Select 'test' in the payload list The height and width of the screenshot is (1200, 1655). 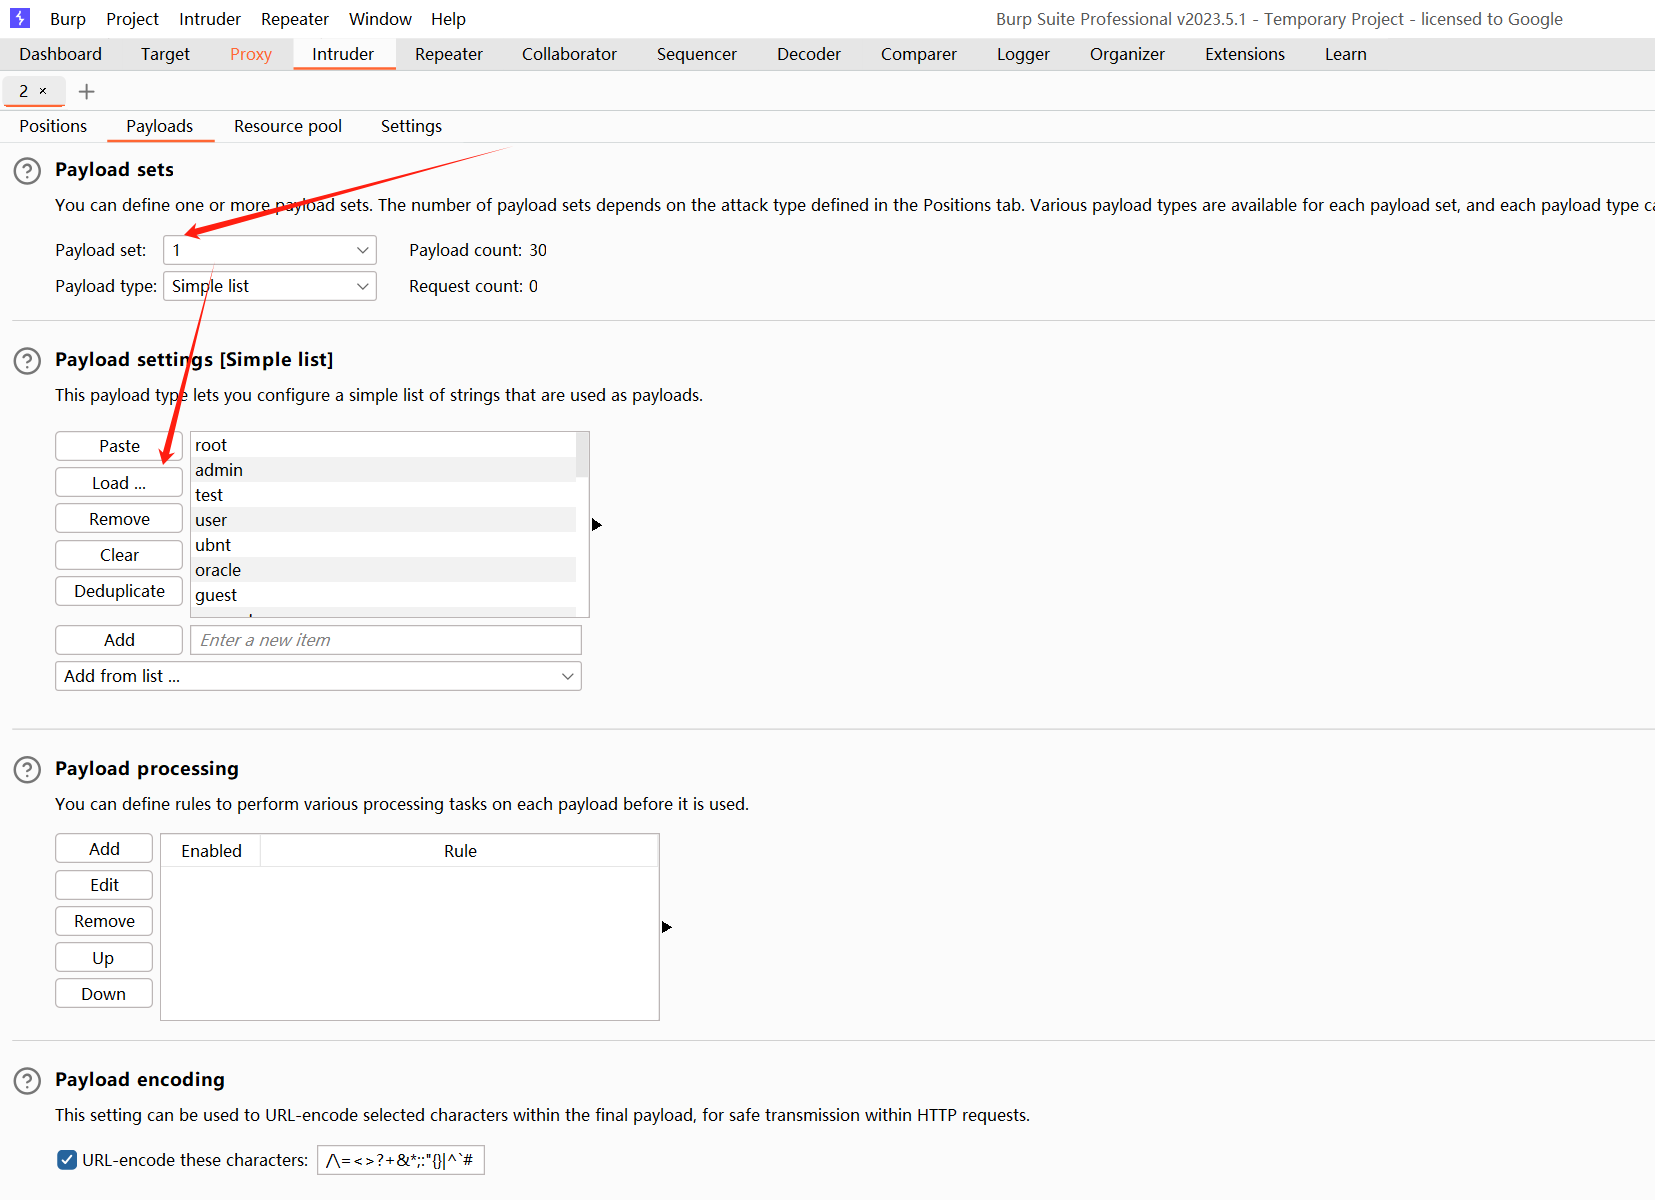[x=383, y=495]
